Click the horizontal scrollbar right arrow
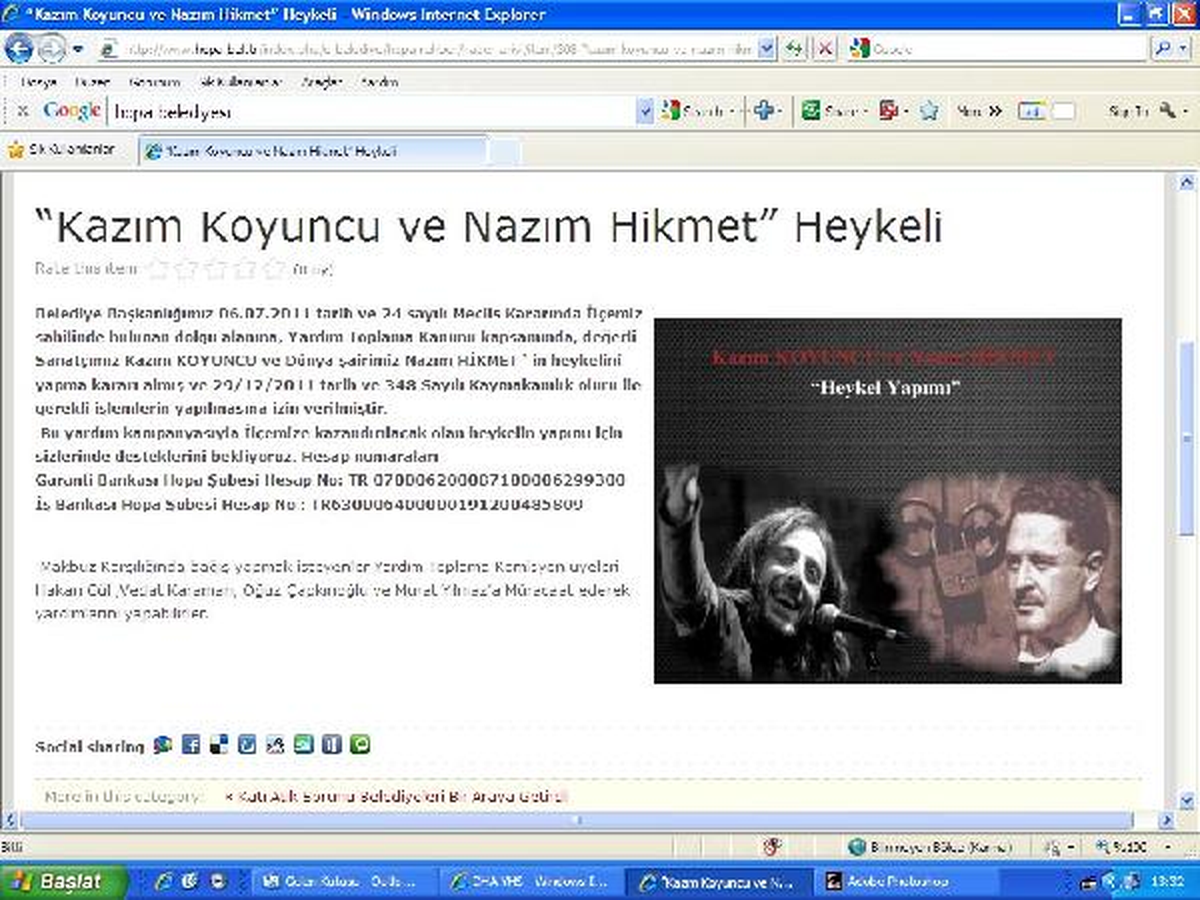The image size is (1200, 900). tap(1165, 820)
